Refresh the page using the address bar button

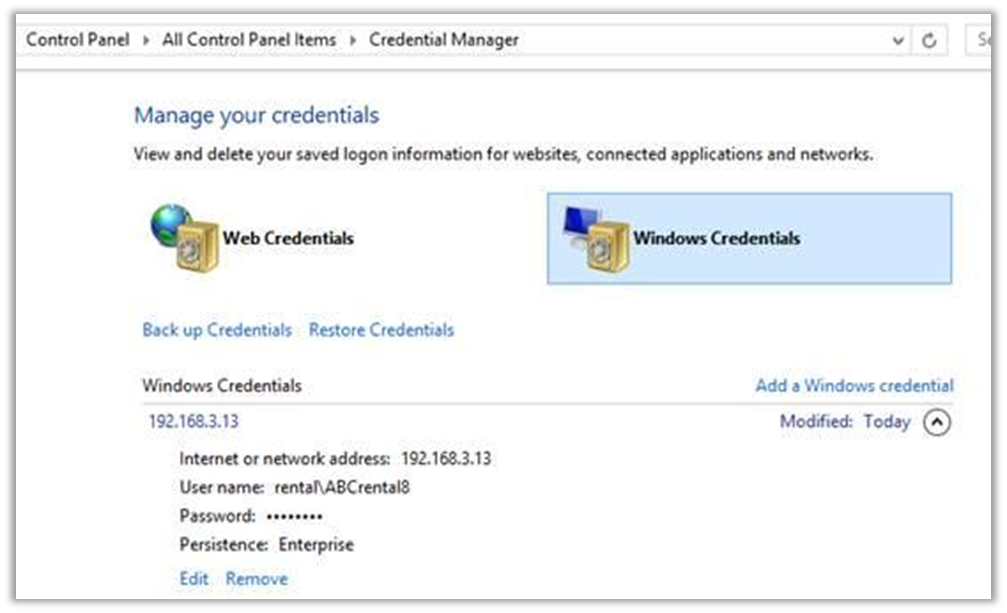click(929, 41)
